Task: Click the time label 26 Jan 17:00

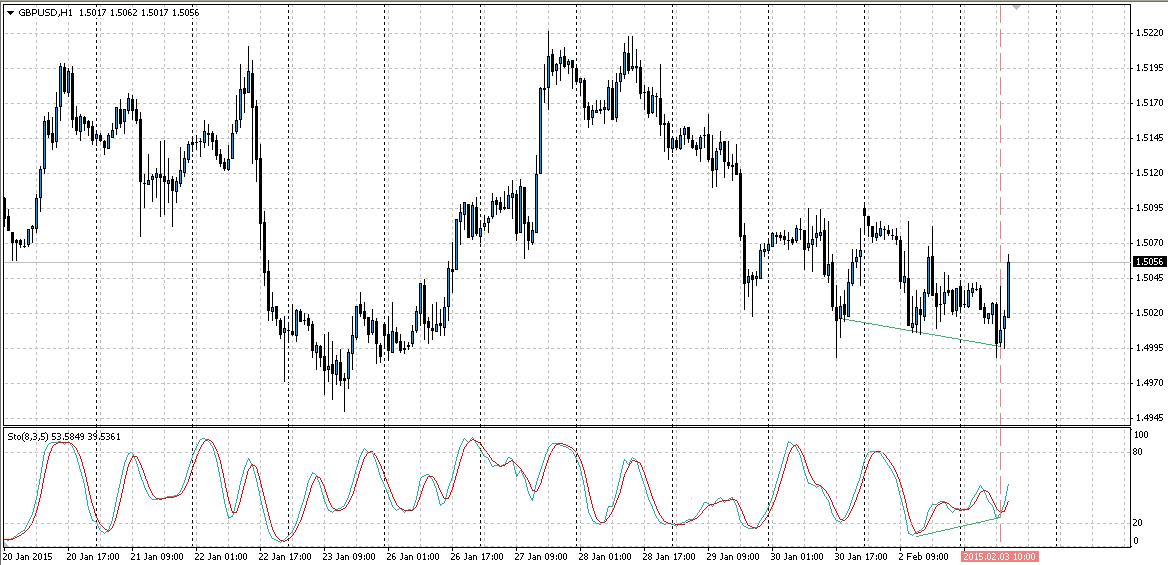Action: pyautogui.click(x=477, y=557)
